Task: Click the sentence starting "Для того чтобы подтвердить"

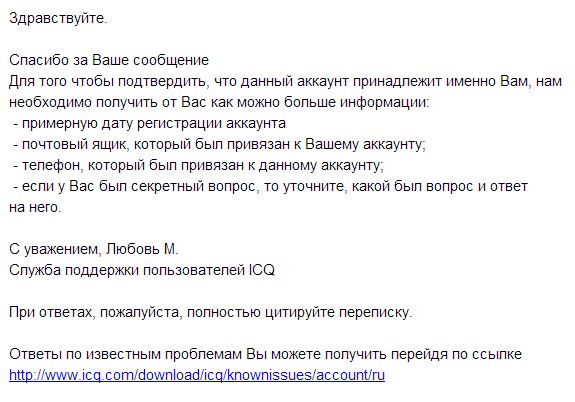Action: click(285, 81)
